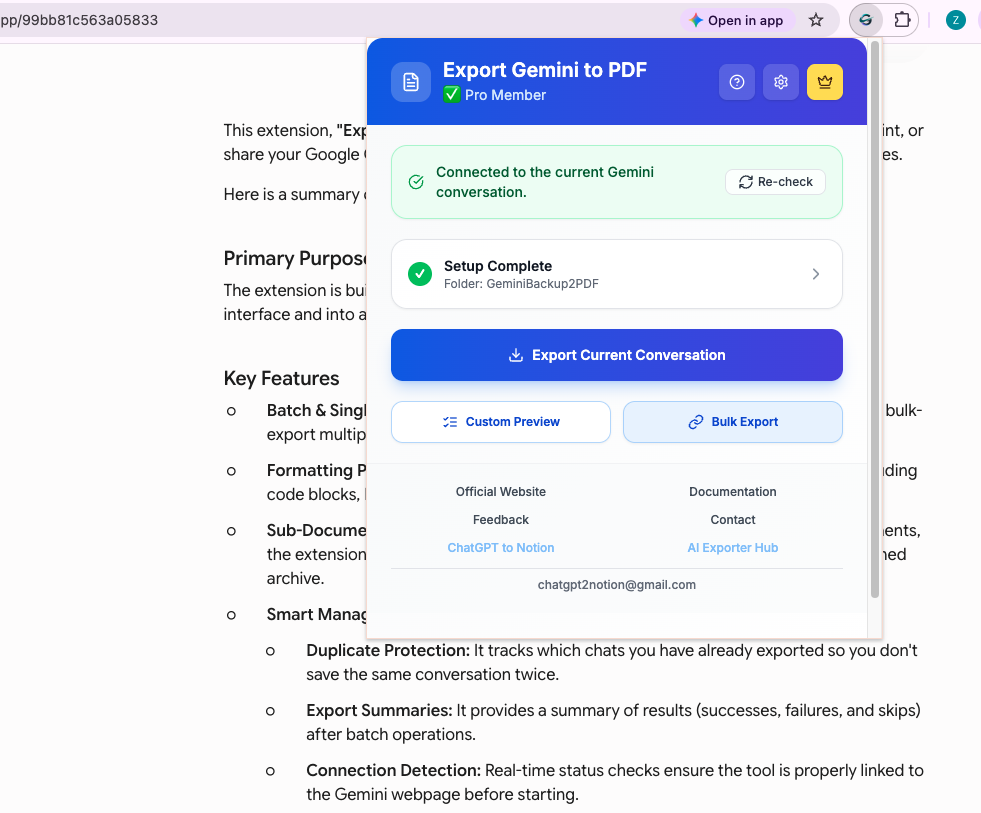981x813 pixels.
Task: Open the Documentation link
Action: tap(733, 492)
